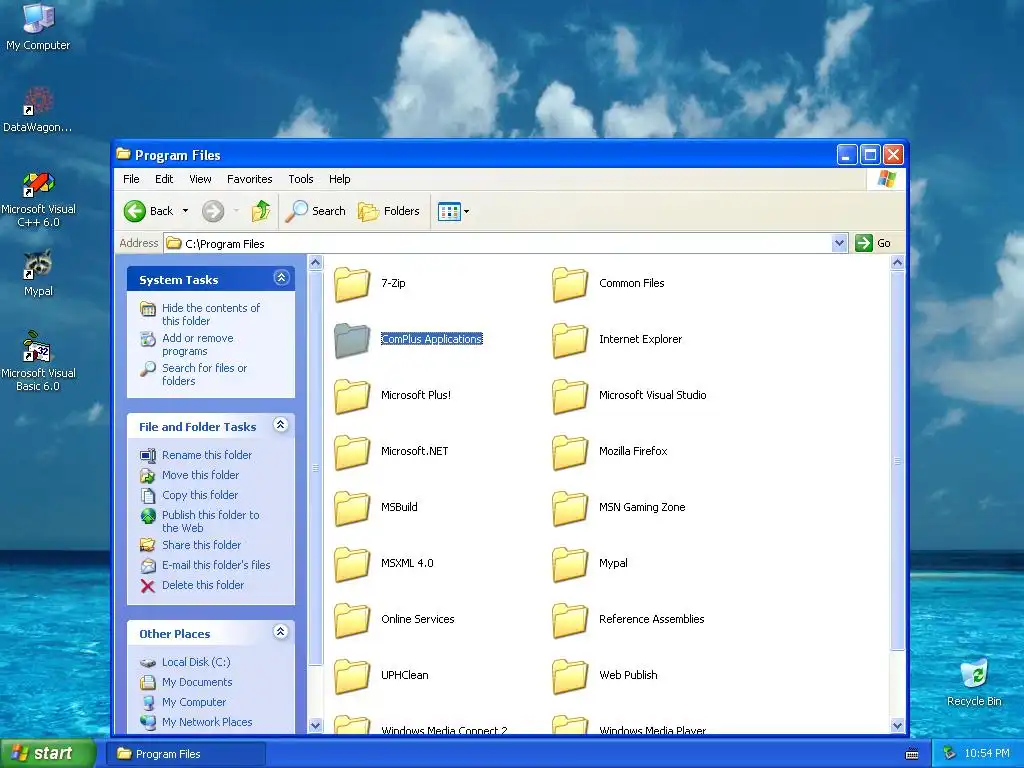Select the Web Publish folder icon

pyautogui.click(x=570, y=676)
